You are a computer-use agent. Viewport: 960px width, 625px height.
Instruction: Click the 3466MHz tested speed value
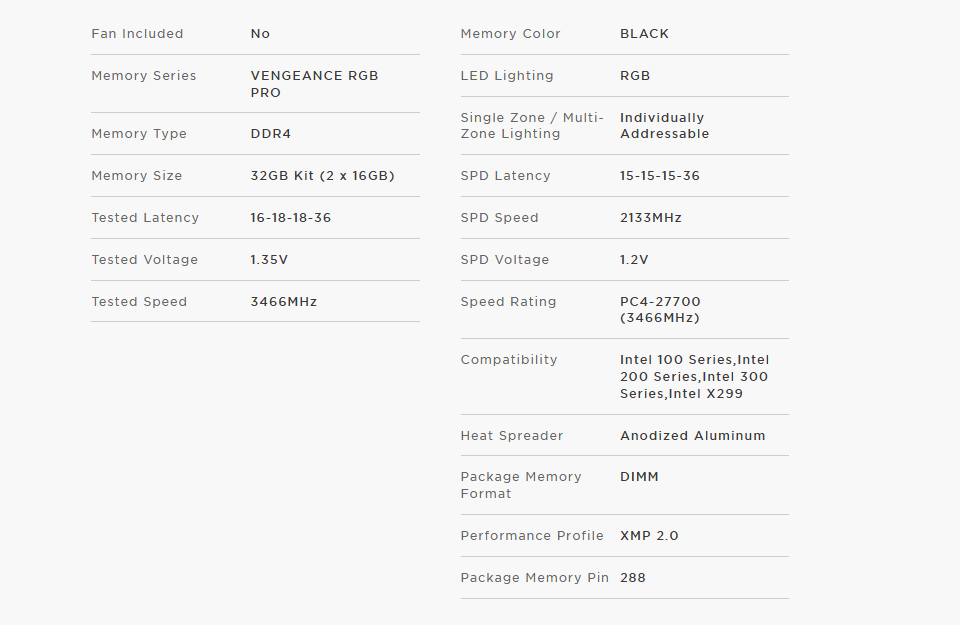click(283, 302)
